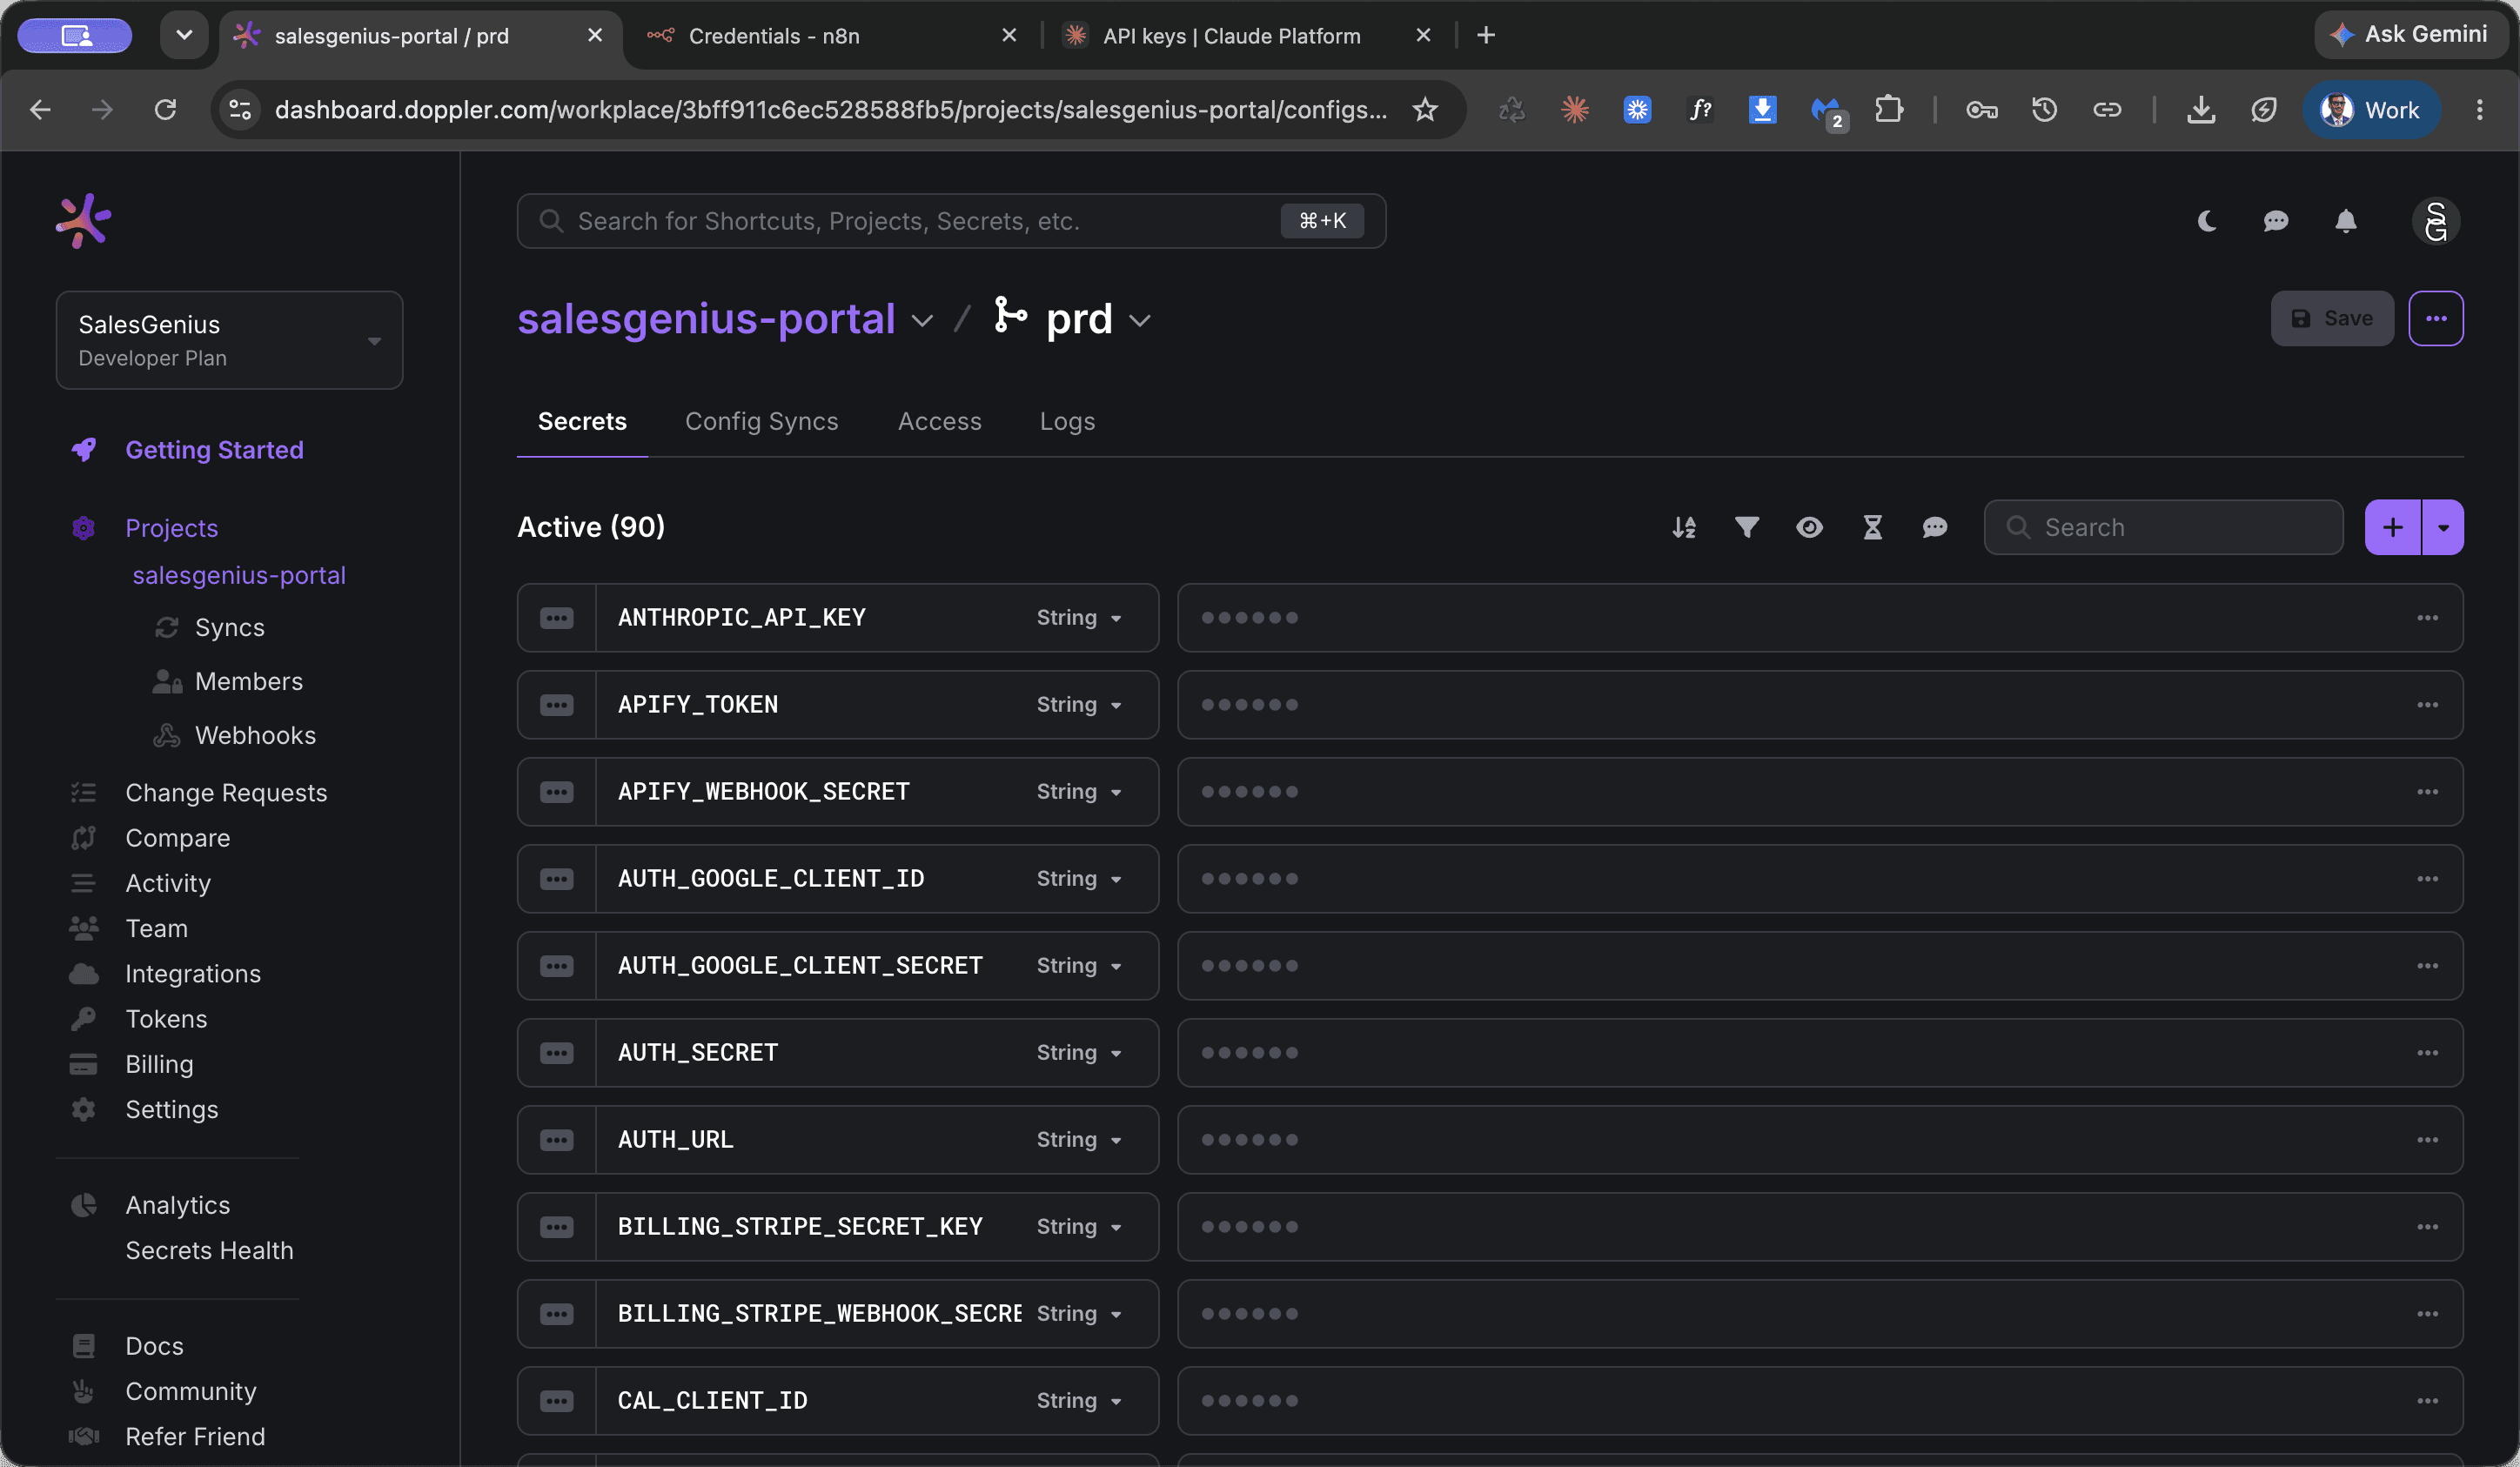2520x1467 pixels.
Task: Open Getting Started in sidebar
Action: click(x=214, y=450)
